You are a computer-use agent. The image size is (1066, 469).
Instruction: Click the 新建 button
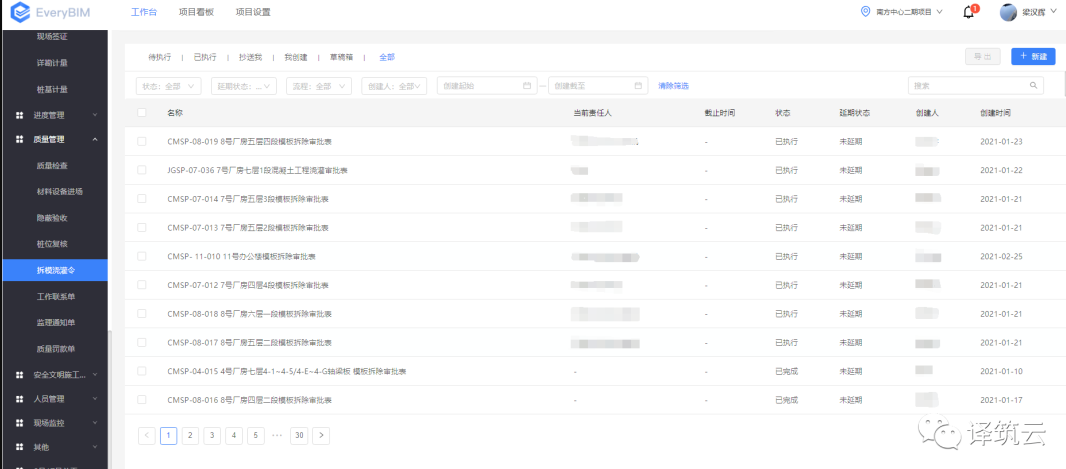click(1033, 57)
